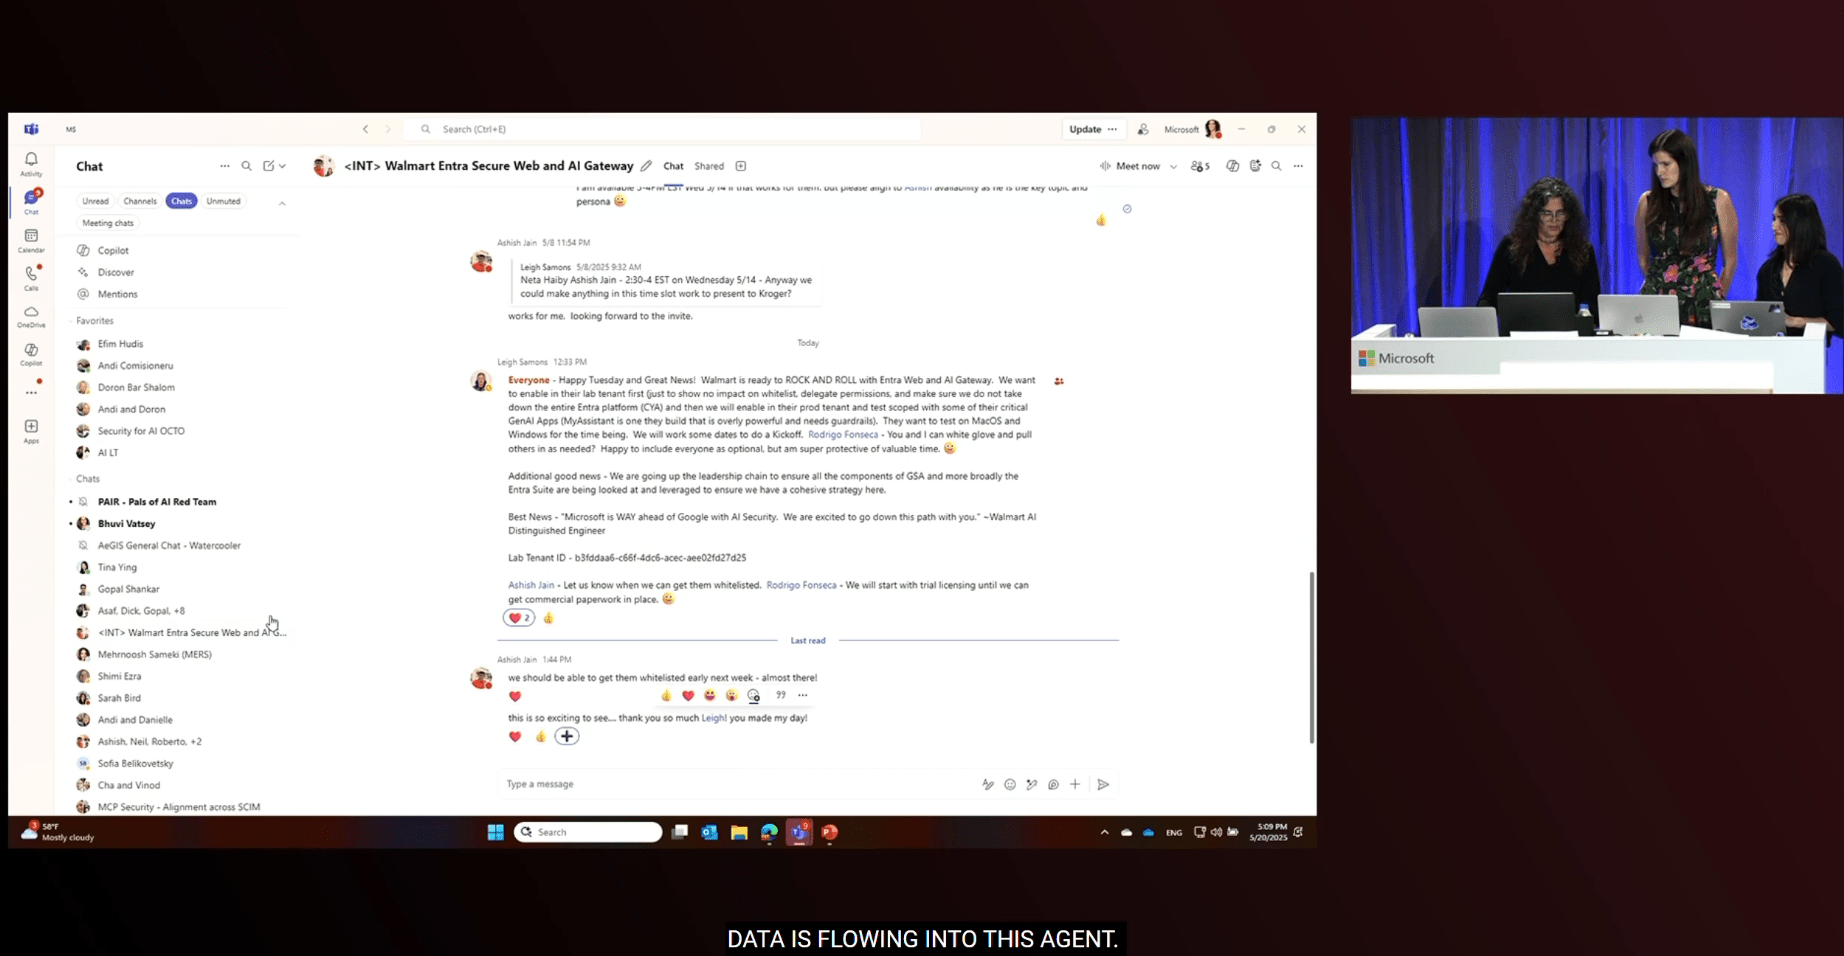This screenshot has width=1844, height=956.
Task: Toggle the Meeting chats filter pill
Action: coord(108,223)
